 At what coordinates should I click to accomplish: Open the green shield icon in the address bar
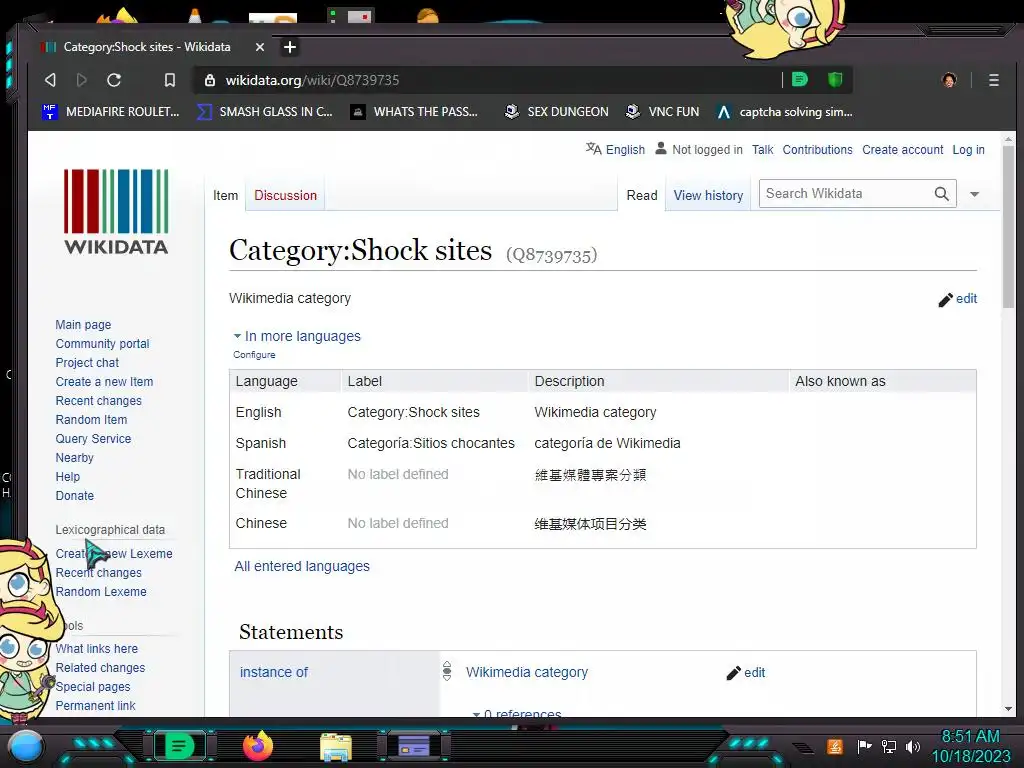(835, 80)
